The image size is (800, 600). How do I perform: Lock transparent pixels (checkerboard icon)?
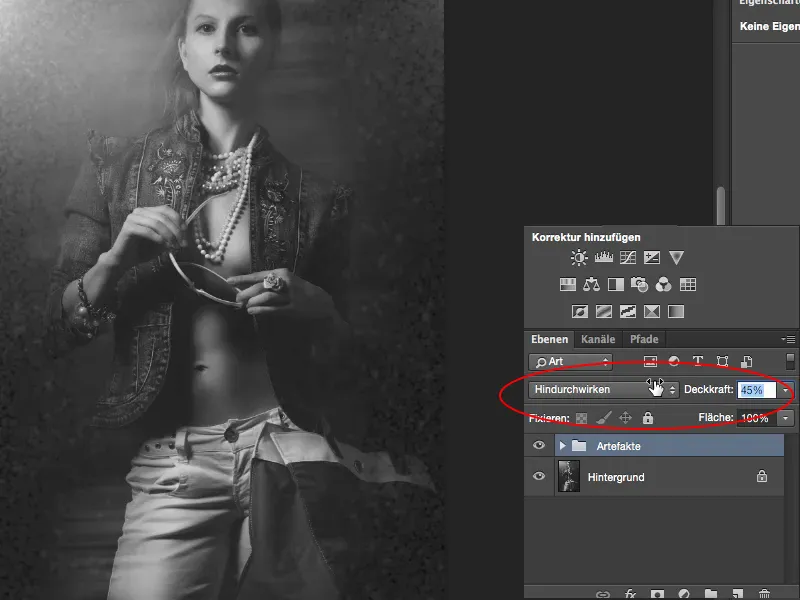pyautogui.click(x=581, y=418)
